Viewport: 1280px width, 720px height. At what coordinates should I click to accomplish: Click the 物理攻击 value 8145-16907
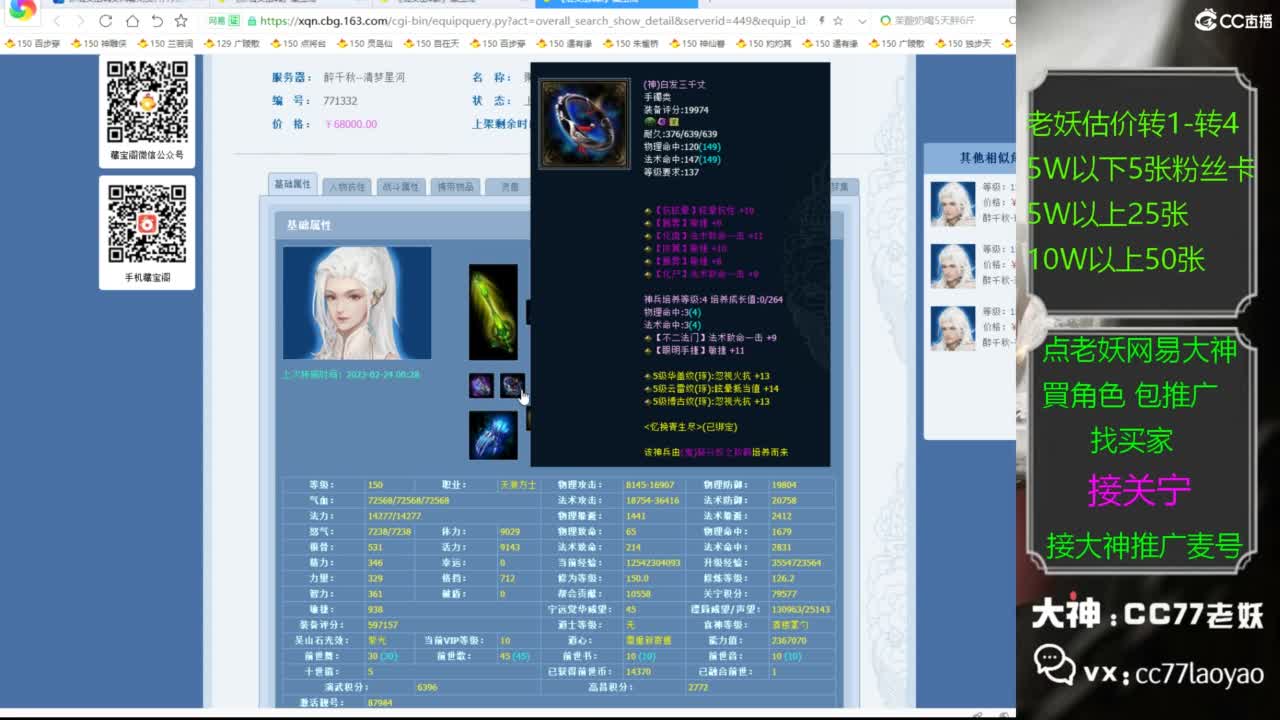[650, 485]
